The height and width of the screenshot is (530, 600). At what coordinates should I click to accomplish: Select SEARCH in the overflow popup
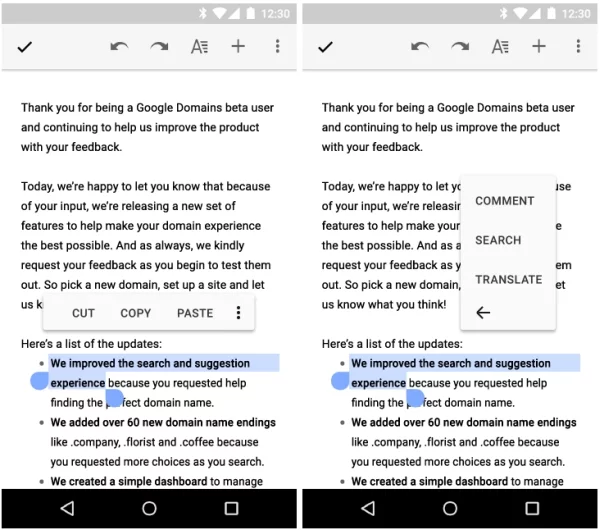(x=498, y=240)
